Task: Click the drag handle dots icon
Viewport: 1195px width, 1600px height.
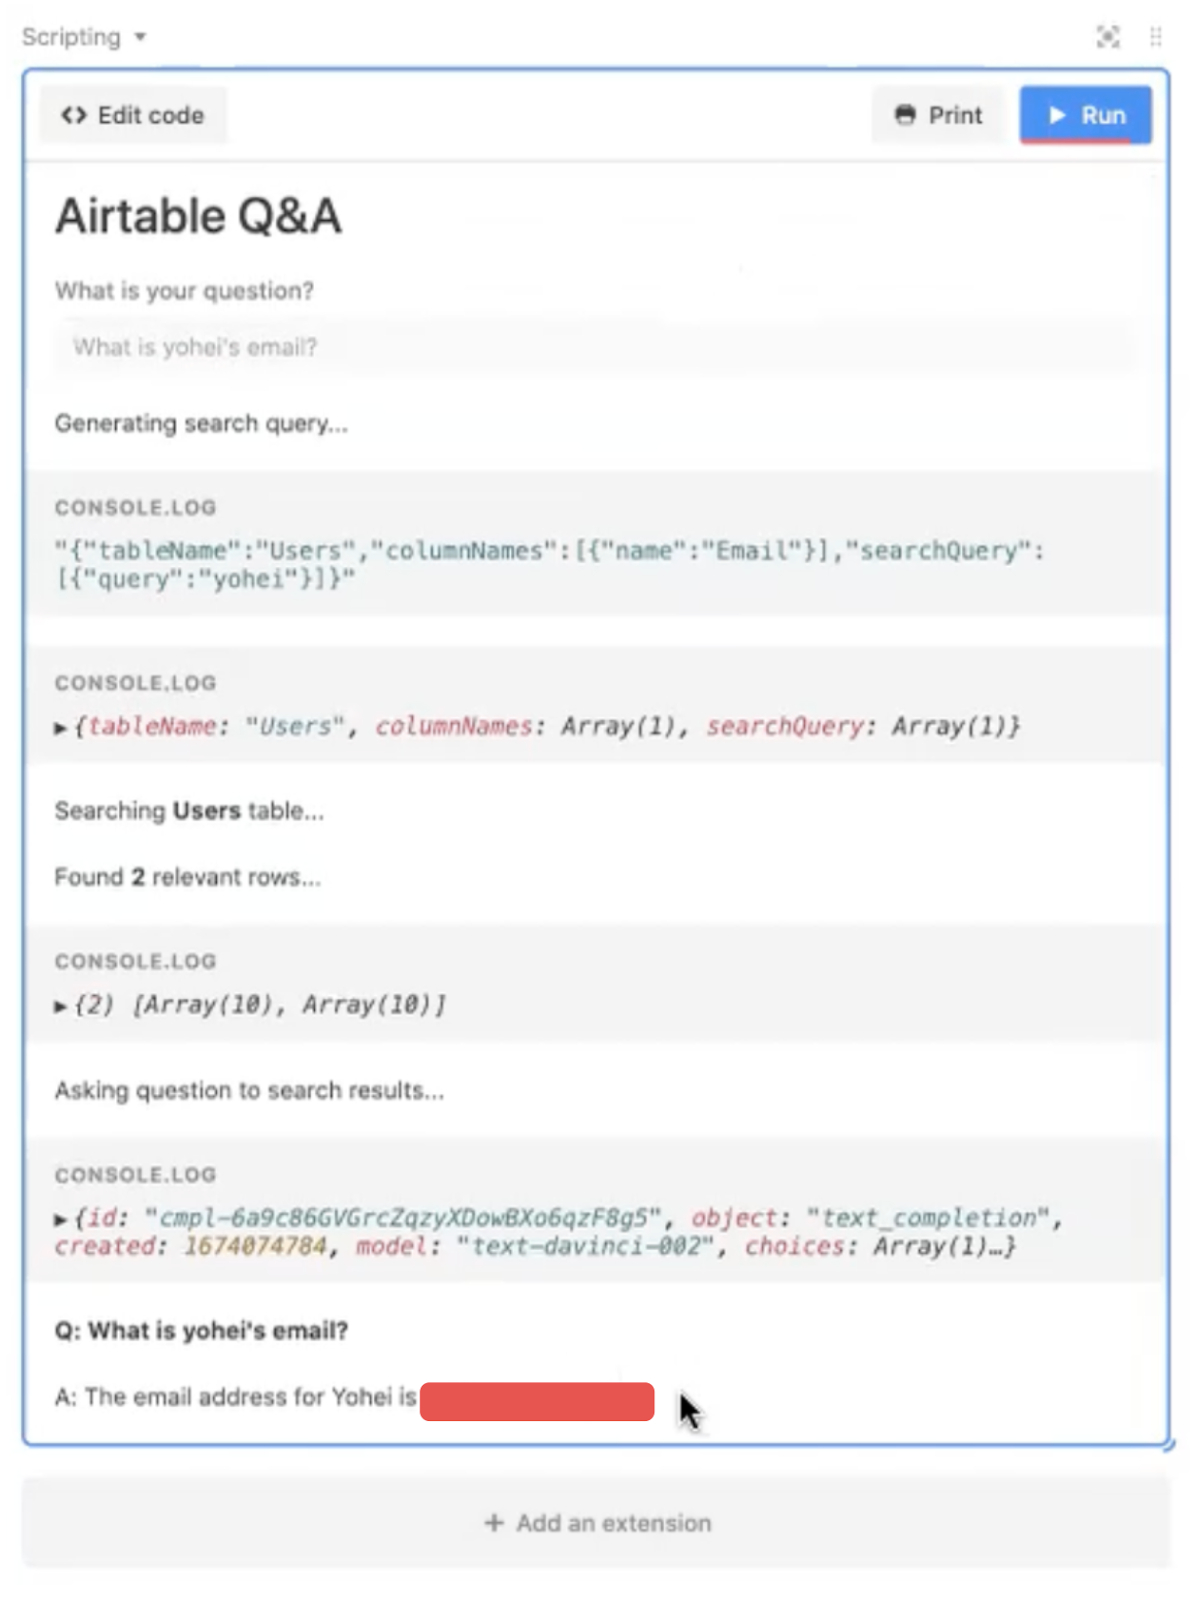Action: tap(1156, 37)
